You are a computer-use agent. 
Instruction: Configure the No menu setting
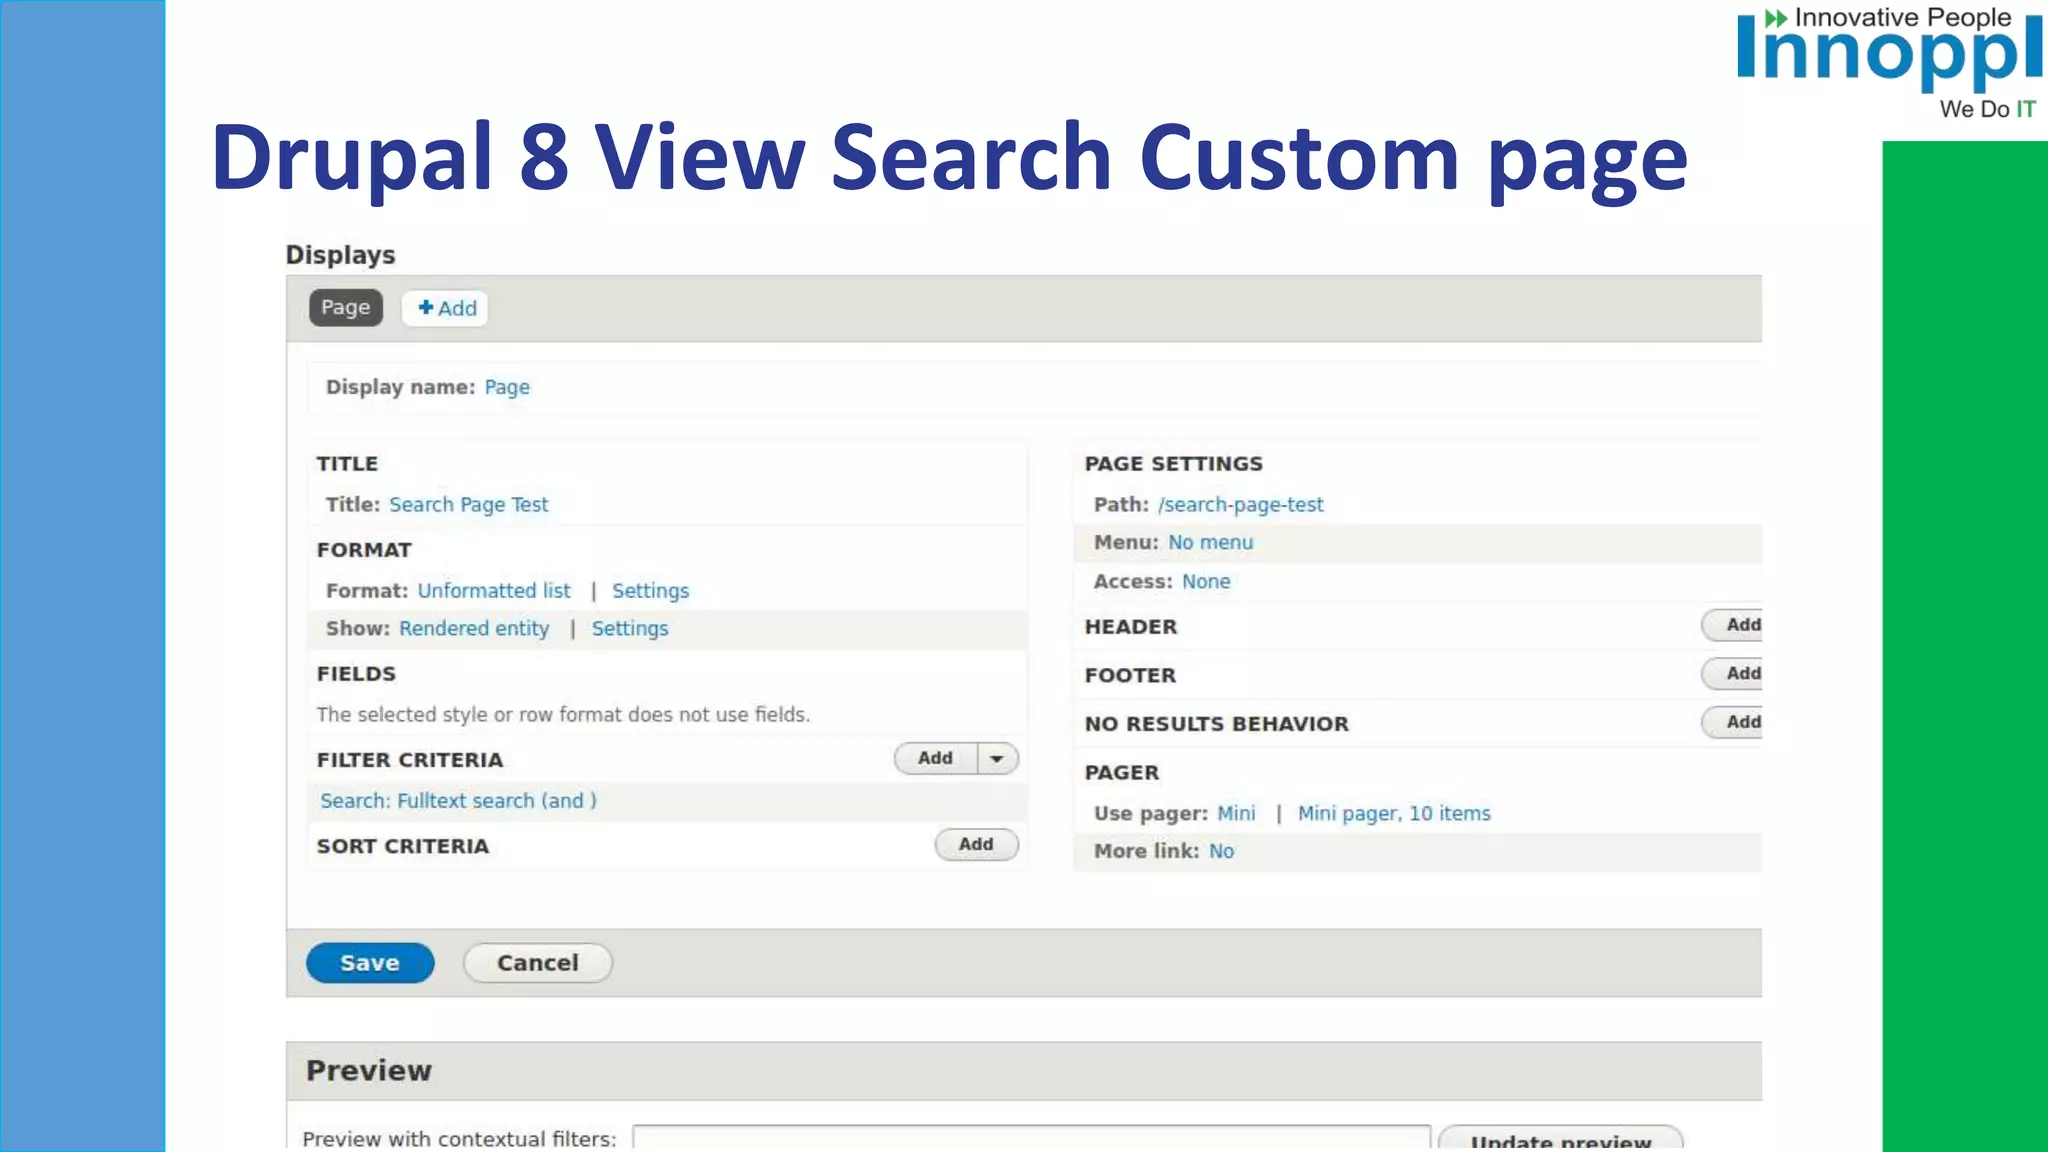pos(1210,543)
